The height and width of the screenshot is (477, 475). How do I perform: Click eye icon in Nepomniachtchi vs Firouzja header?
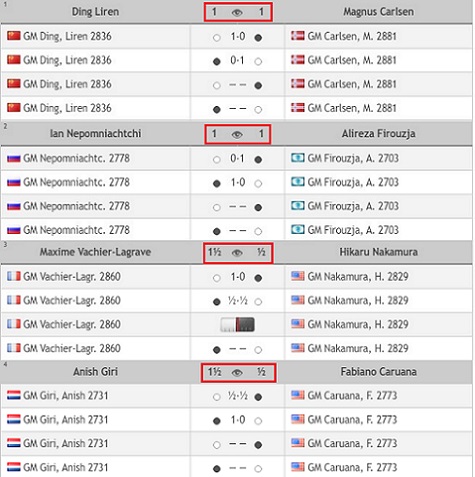pos(237,135)
